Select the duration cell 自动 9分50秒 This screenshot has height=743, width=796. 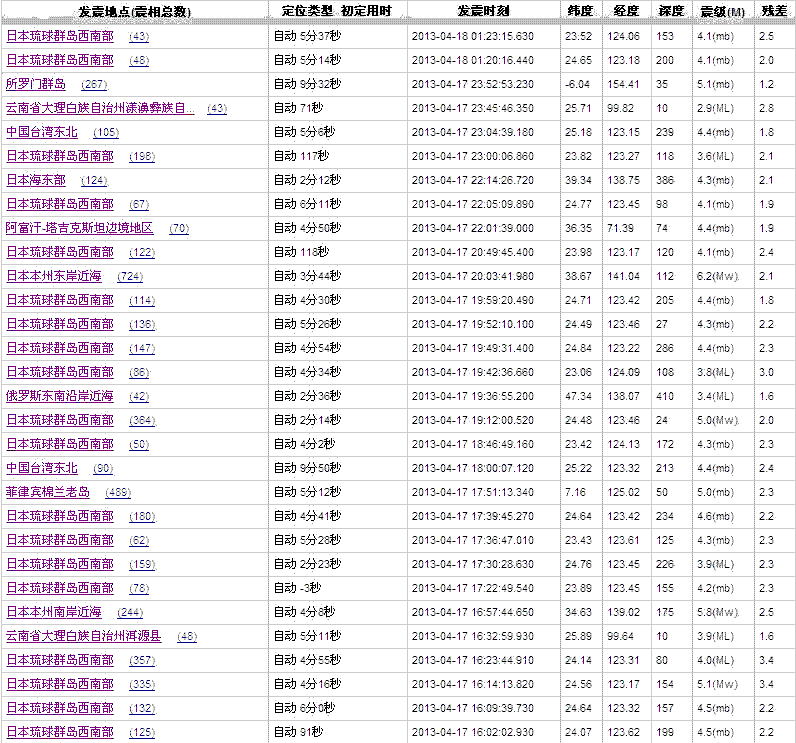[308, 468]
